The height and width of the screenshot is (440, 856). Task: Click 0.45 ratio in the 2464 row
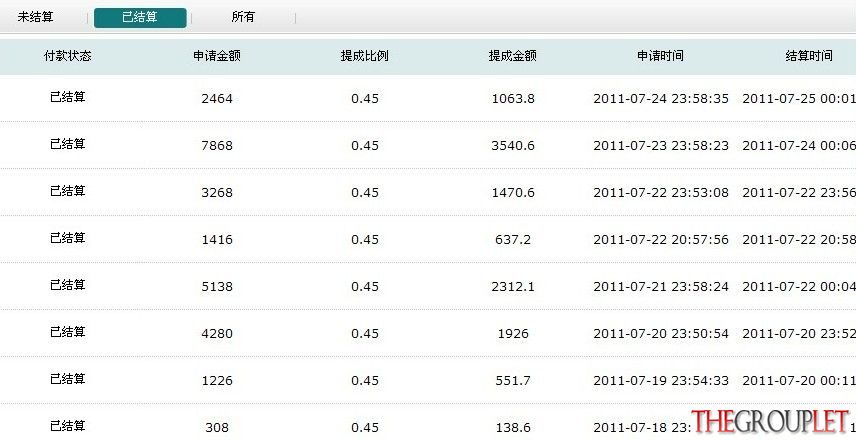pyautogui.click(x=365, y=99)
